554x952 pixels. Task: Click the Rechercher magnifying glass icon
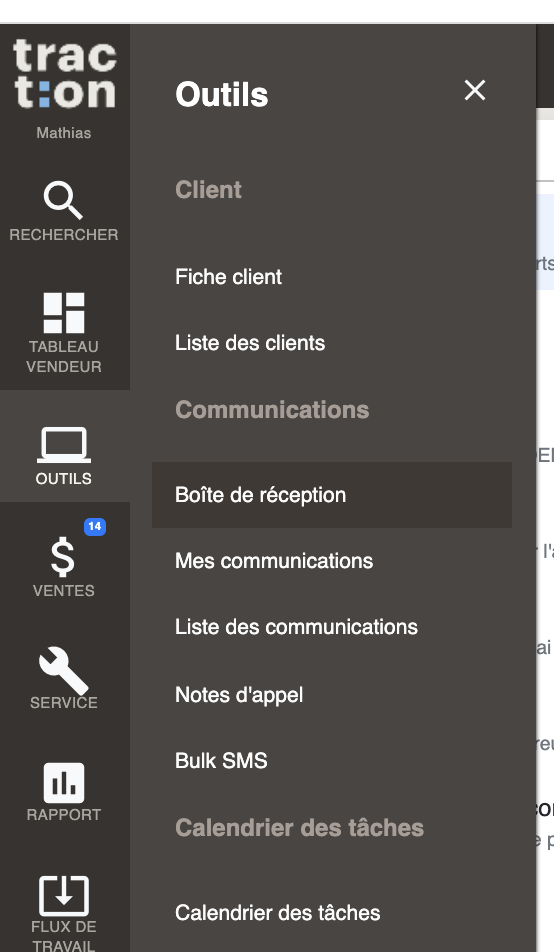[x=63, y=201]
